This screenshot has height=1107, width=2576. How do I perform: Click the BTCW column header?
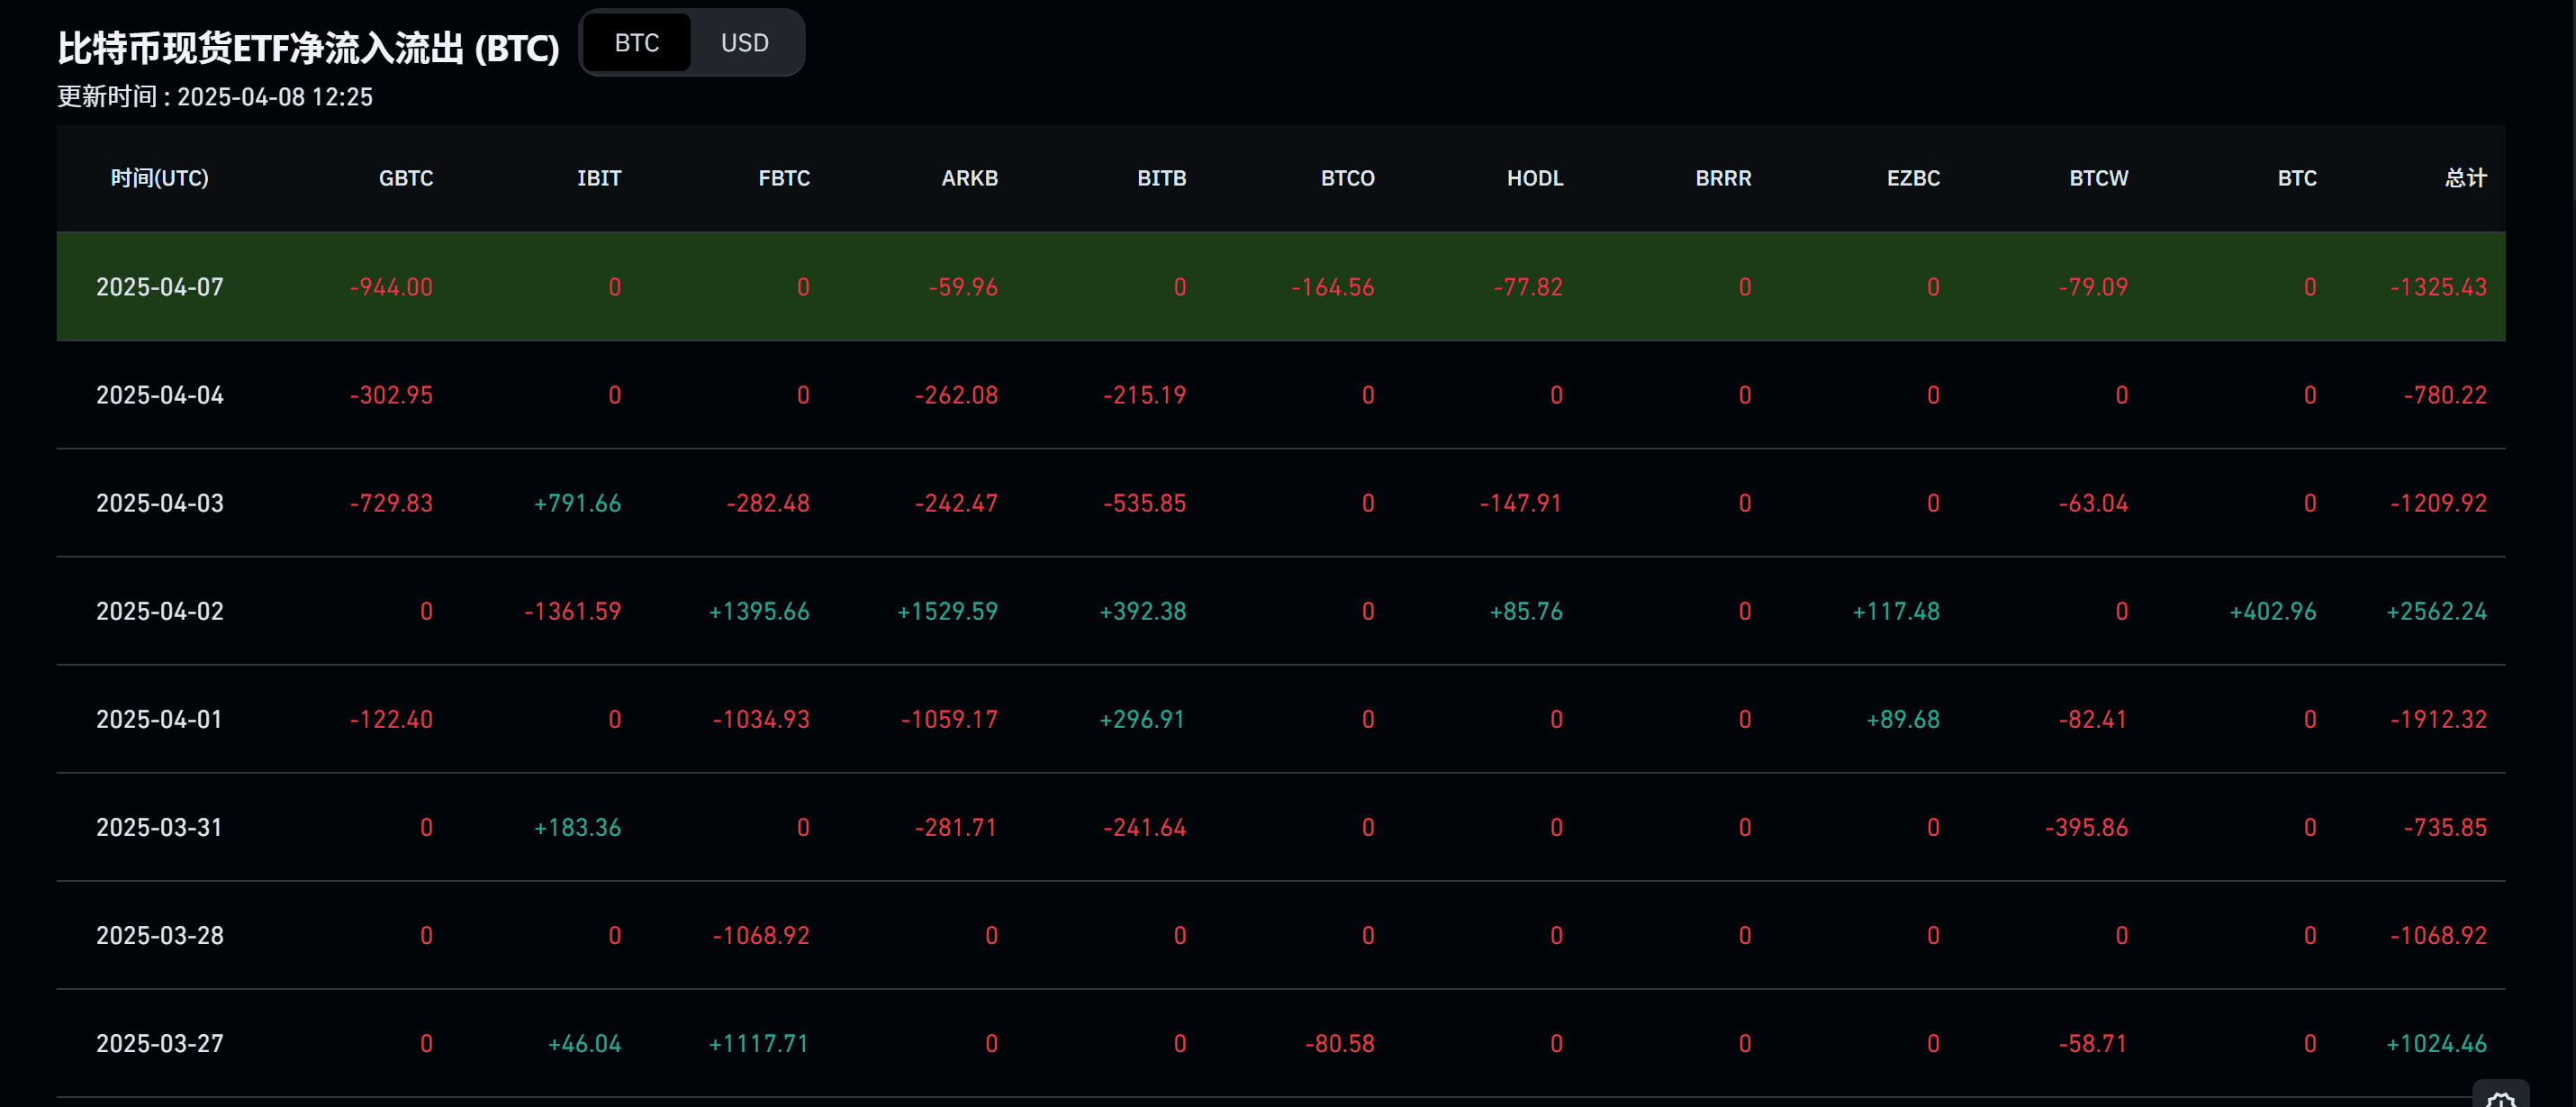tap(2097, 178)
